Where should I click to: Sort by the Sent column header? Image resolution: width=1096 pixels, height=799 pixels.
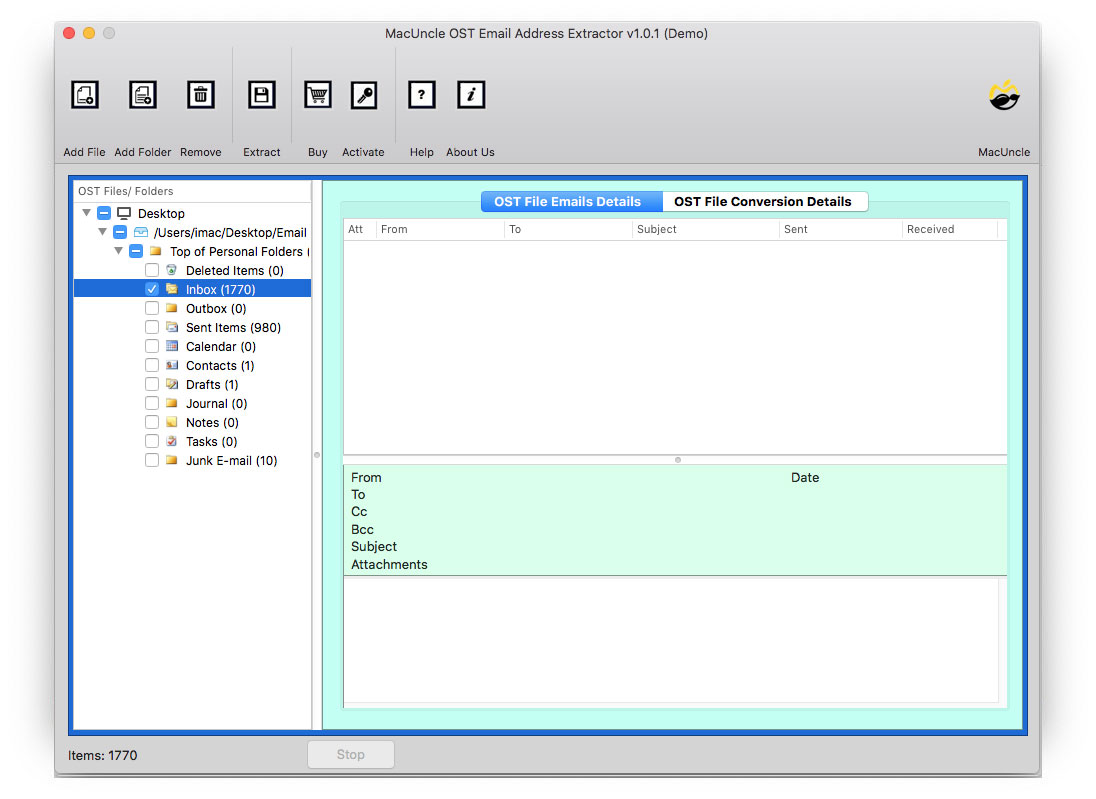[x=841, y=229]
